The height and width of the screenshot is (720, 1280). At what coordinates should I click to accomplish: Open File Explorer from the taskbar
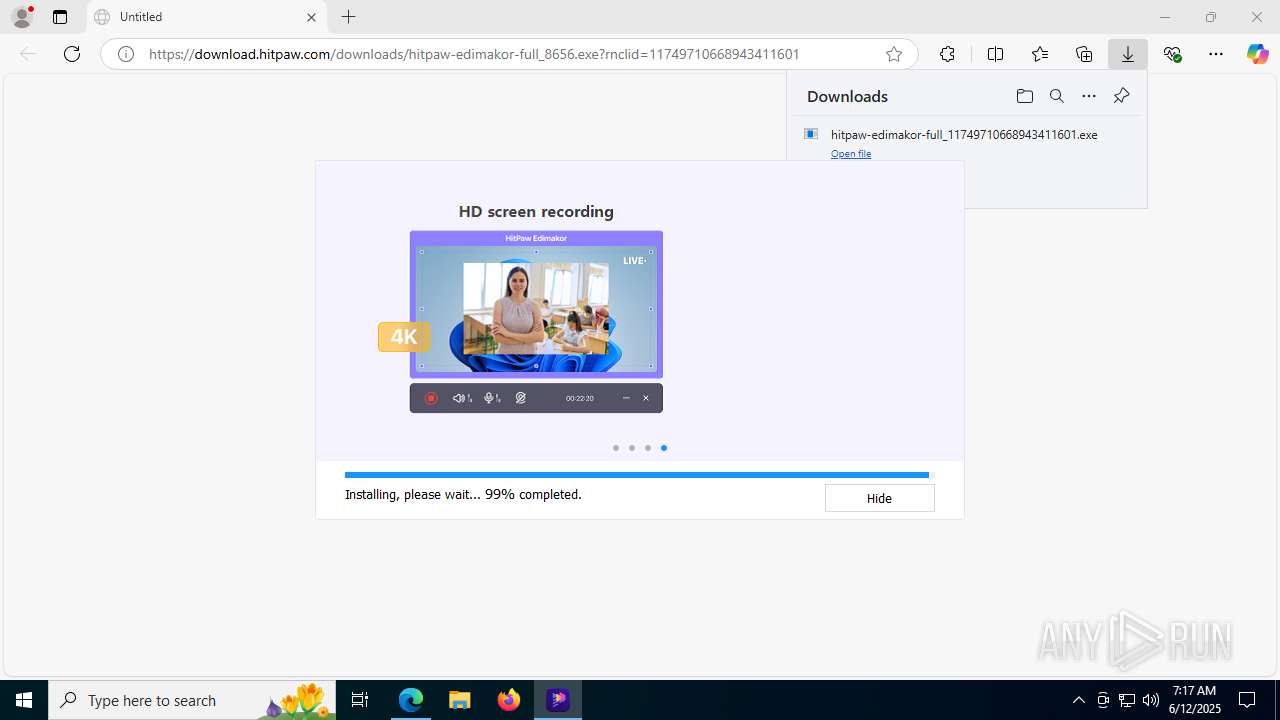click(x=460, y=700)
